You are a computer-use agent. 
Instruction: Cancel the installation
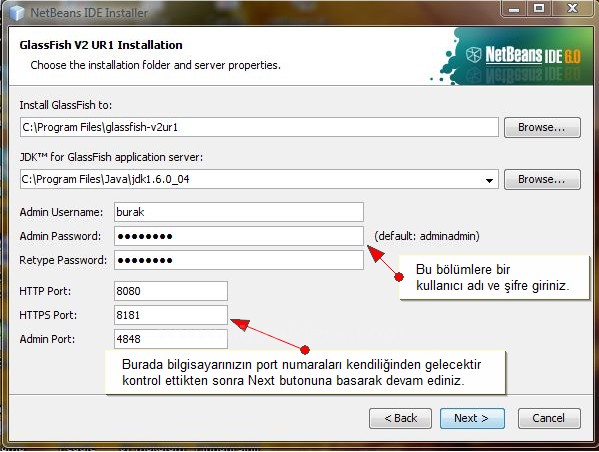pyautogui.click(x=549, y=418)
